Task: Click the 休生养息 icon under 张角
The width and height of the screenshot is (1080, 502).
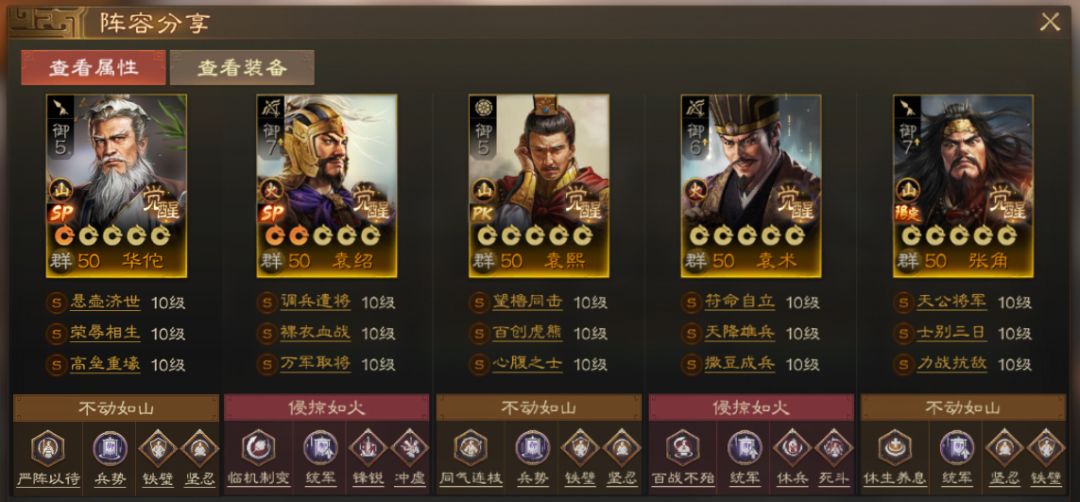Action: pyautogui.click(x=895, y=448)
